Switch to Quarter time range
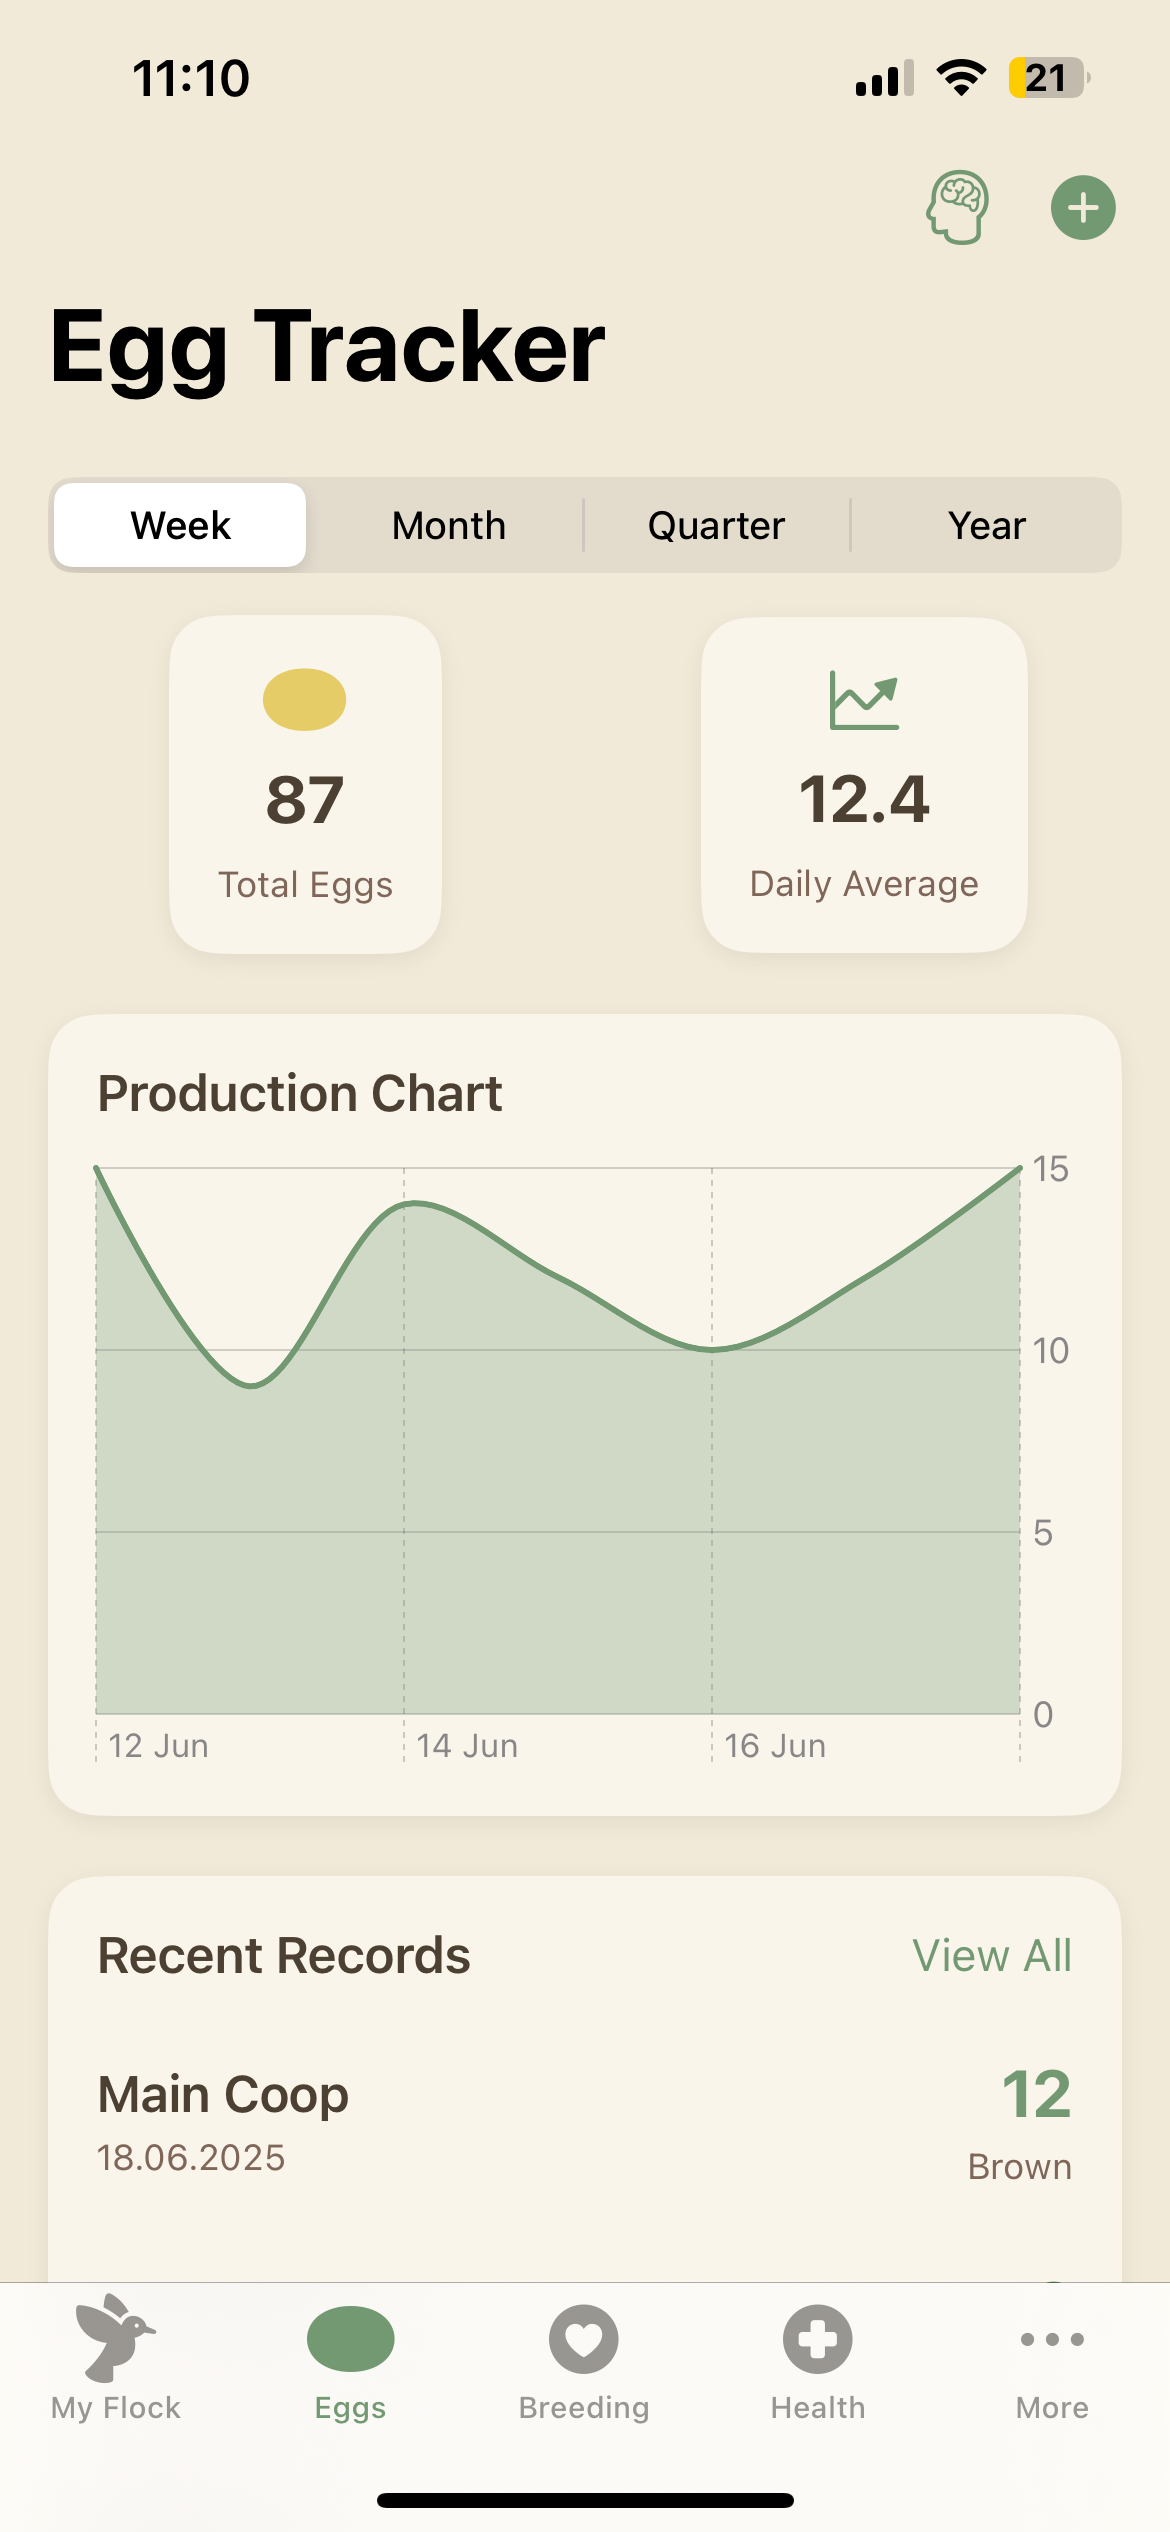Image resolution: width=1170 pixels, height=2532 pixels. tap(716, 526)
